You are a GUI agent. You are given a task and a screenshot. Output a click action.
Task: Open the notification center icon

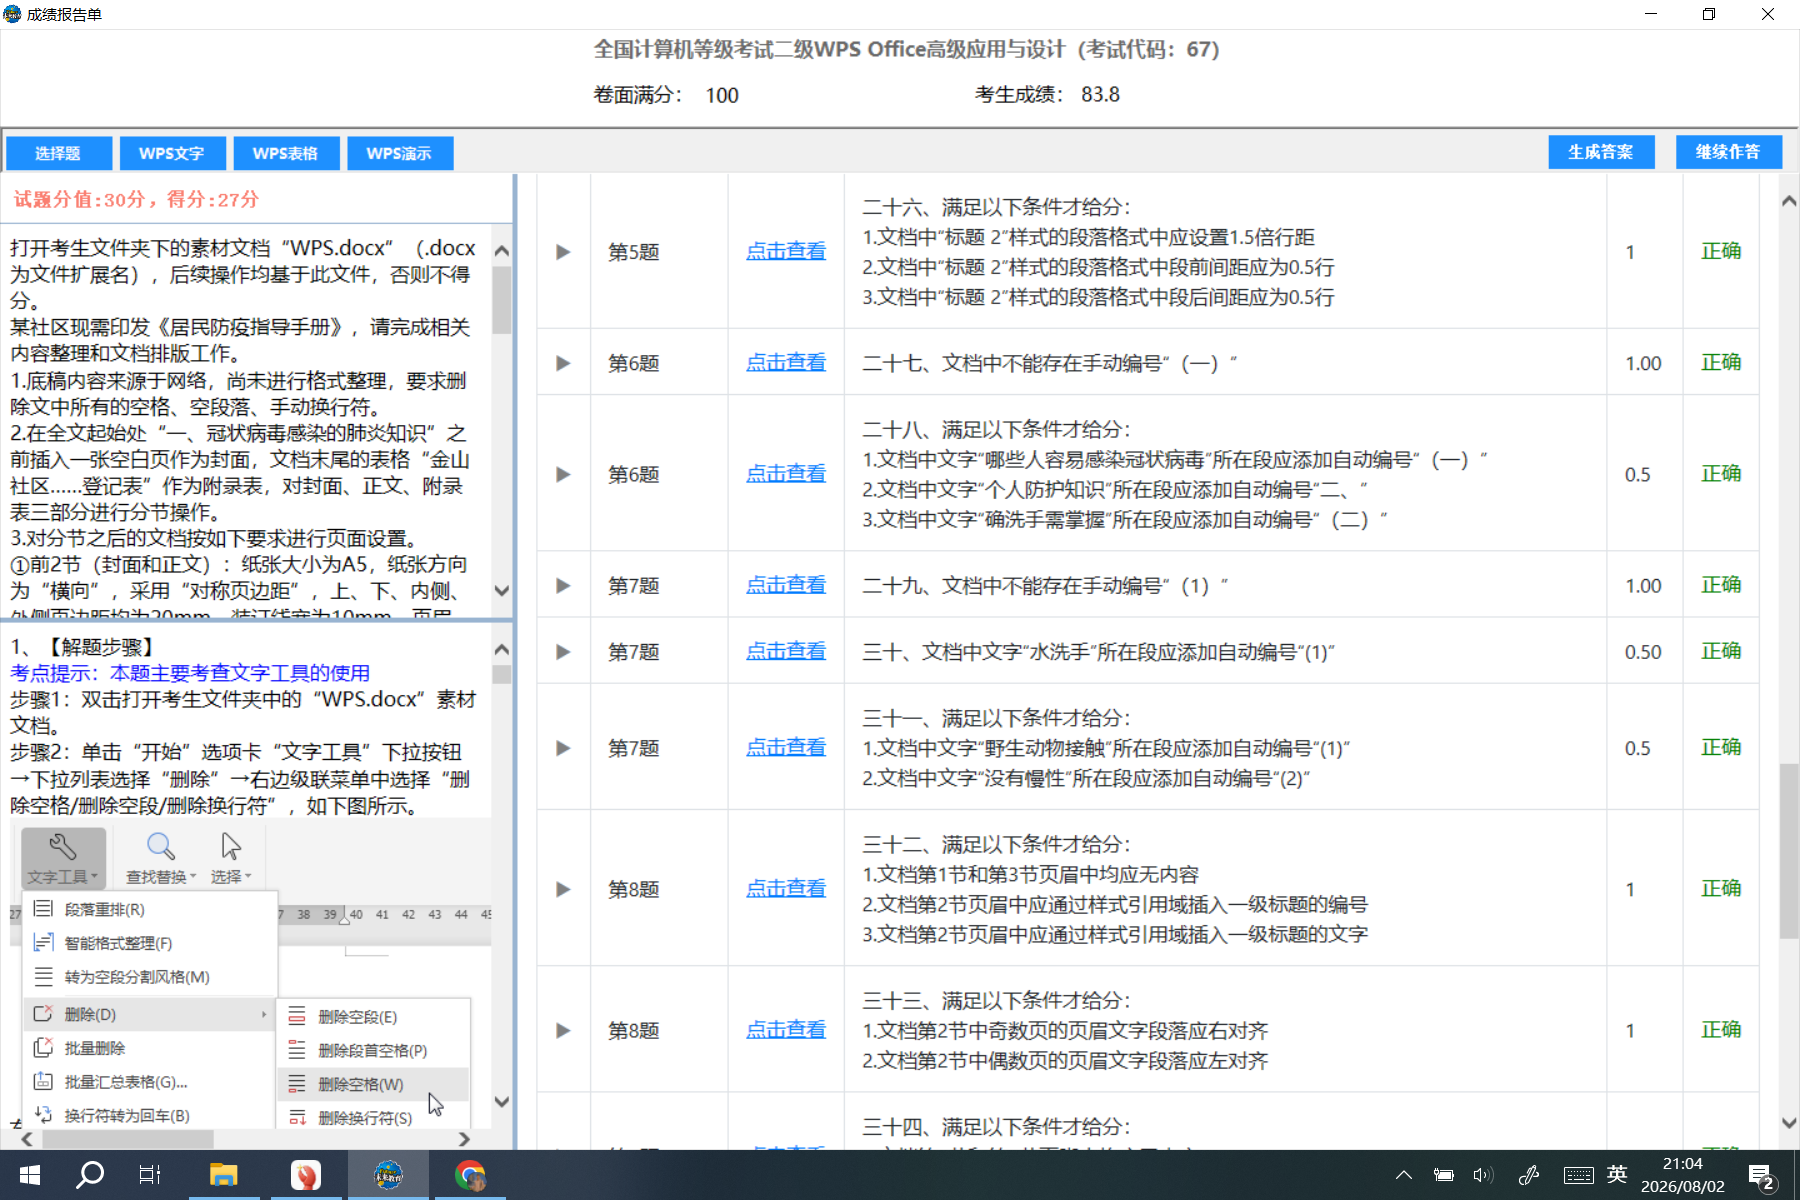[x=1761, y=1176]
